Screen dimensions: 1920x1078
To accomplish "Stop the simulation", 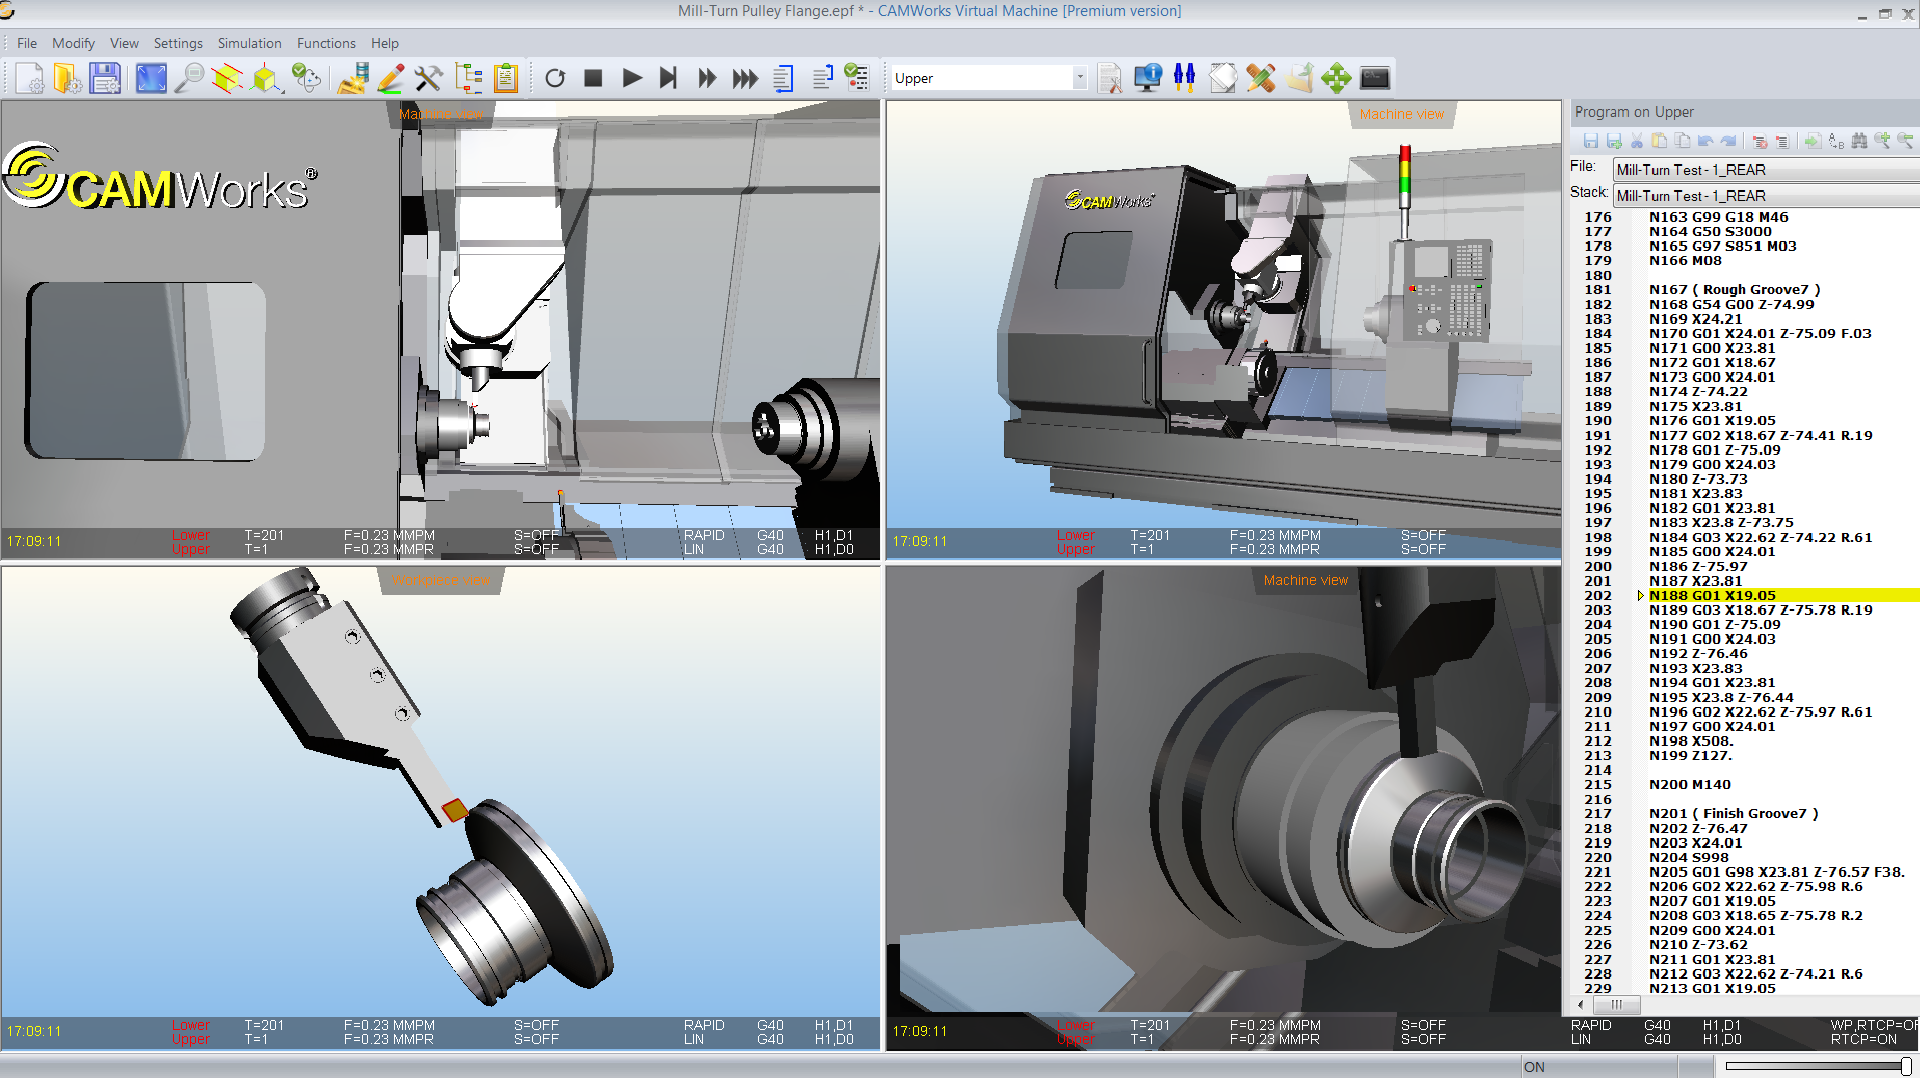I will click(593, 78).
